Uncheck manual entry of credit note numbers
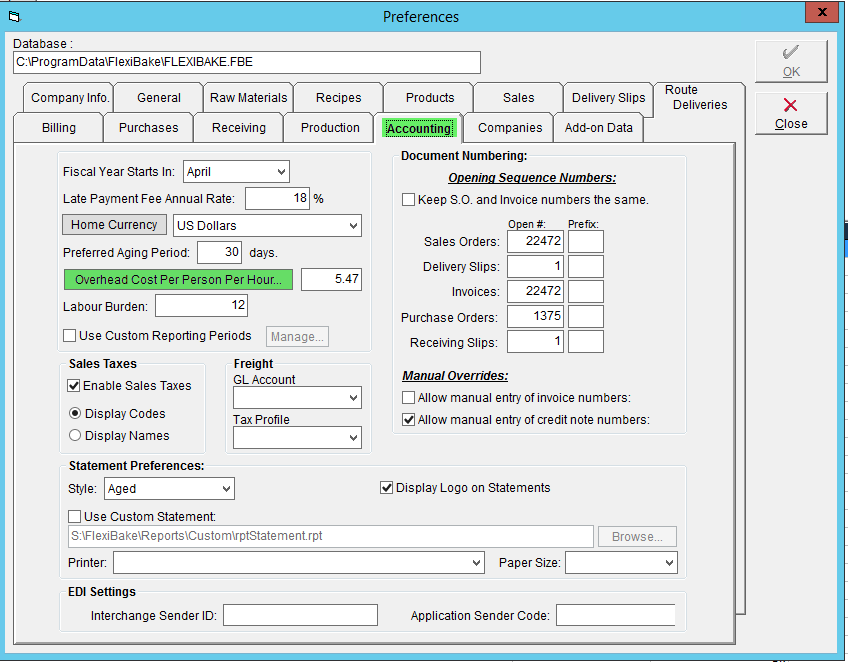 pos(408,420)
